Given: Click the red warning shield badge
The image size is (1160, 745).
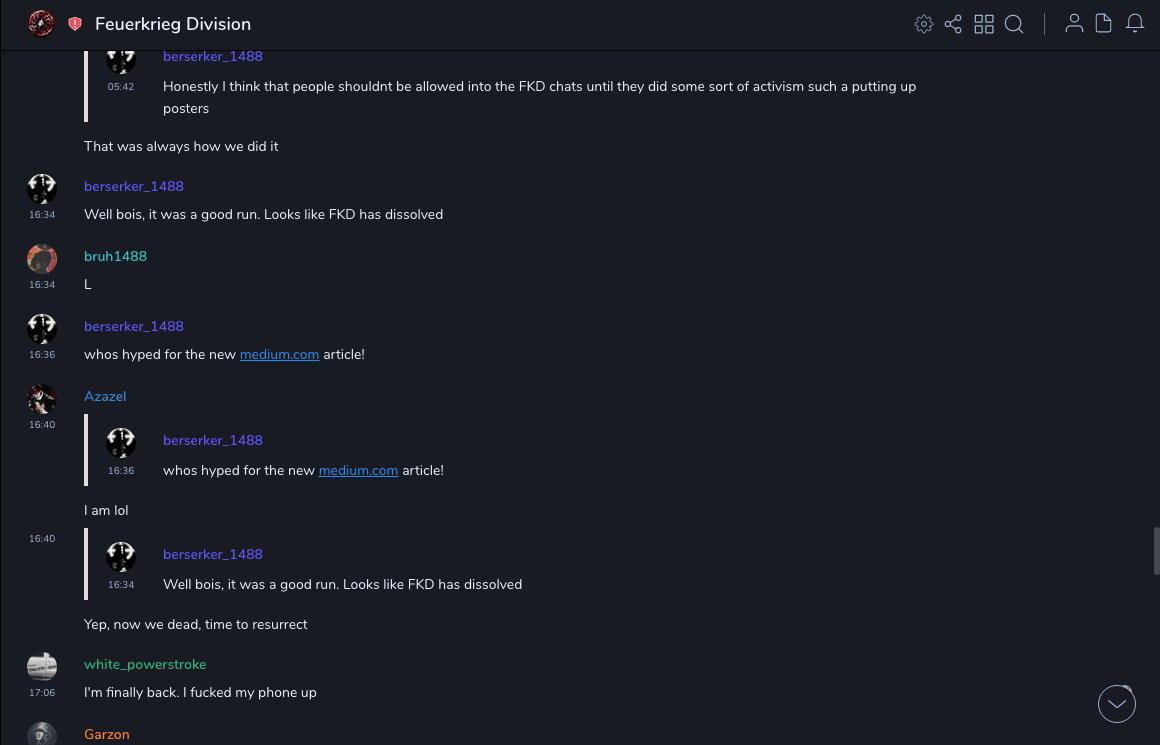Looking at the screenshot, I should [x=75, y=24].
